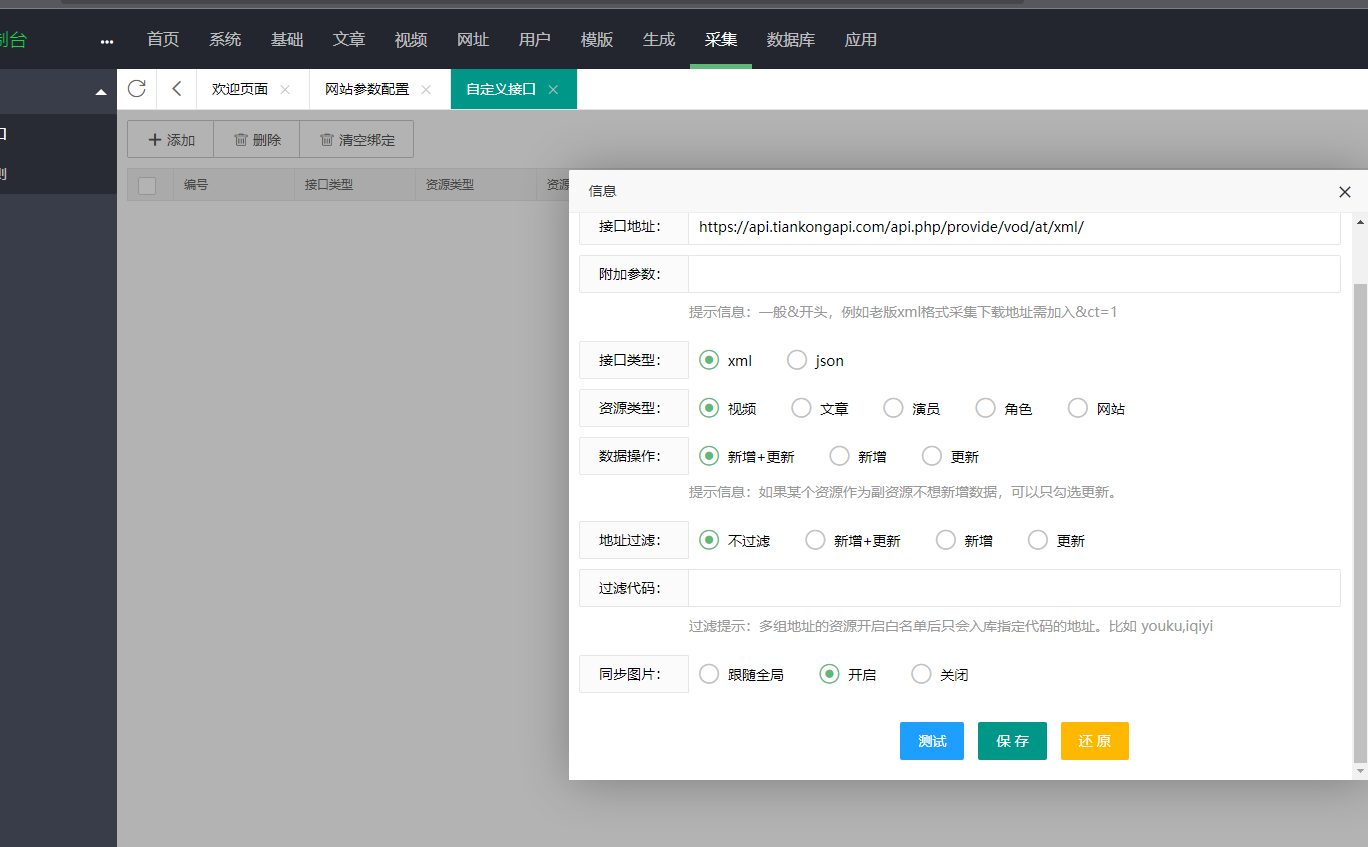The image size is (1368, 847).
Task: Switch to the 网站参数配置 tab
Action: pos(367,89)
